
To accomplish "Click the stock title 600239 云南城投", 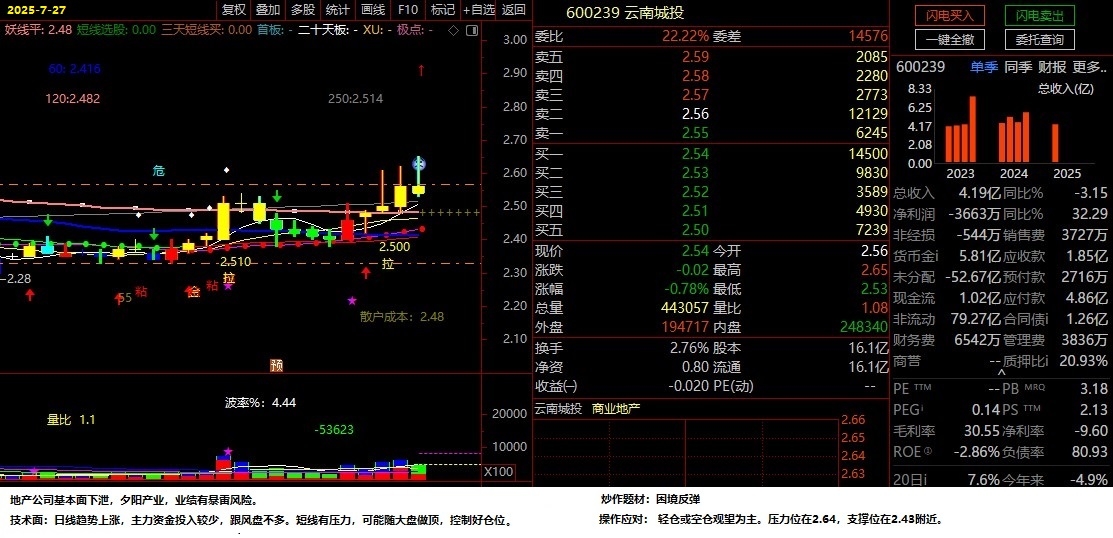I will pyautogui.click(x=625, y=13).
